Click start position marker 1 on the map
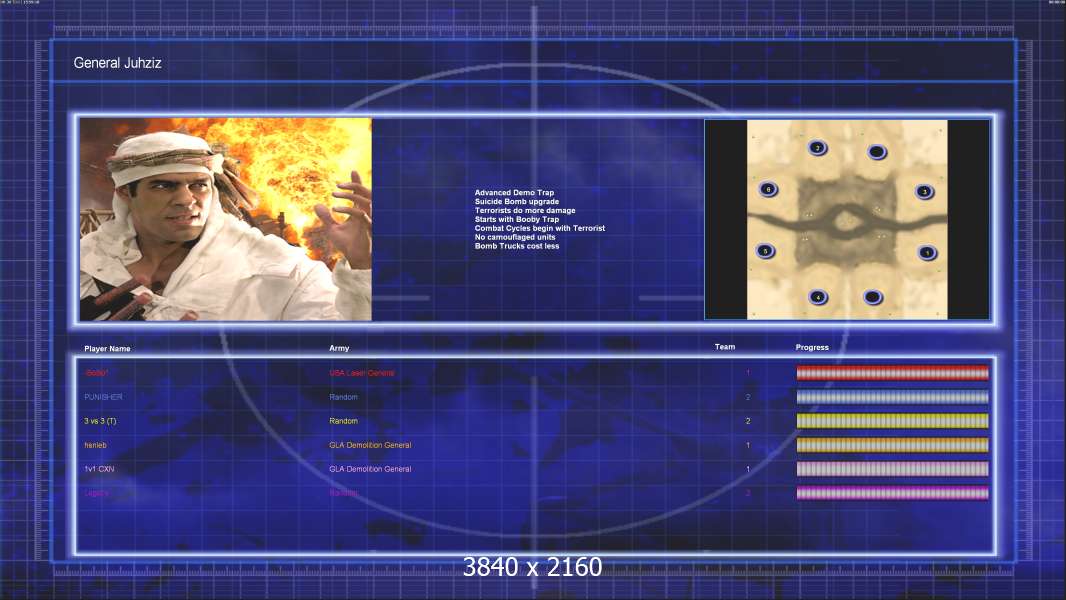 (x=927, y=253)
